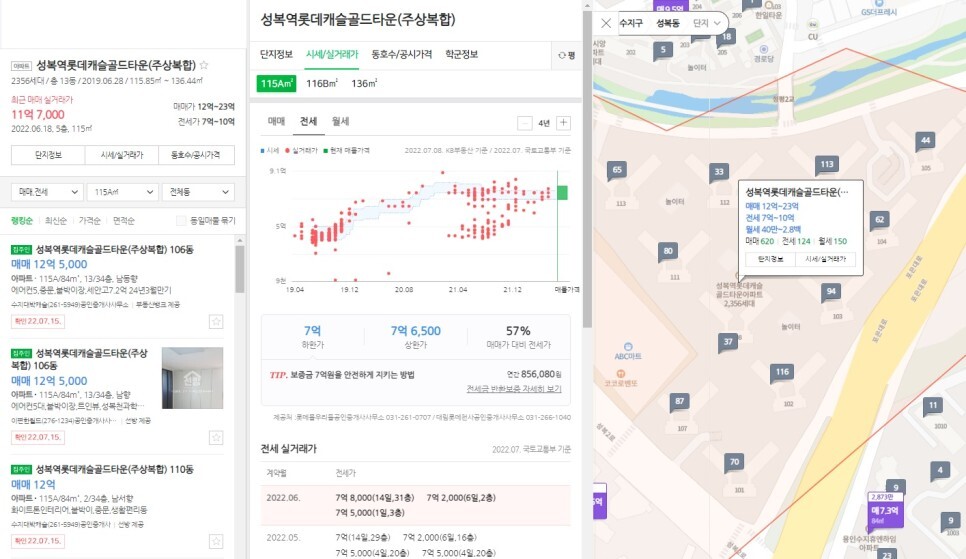
Task: Click map marker 11
Action: pos(933,406)
